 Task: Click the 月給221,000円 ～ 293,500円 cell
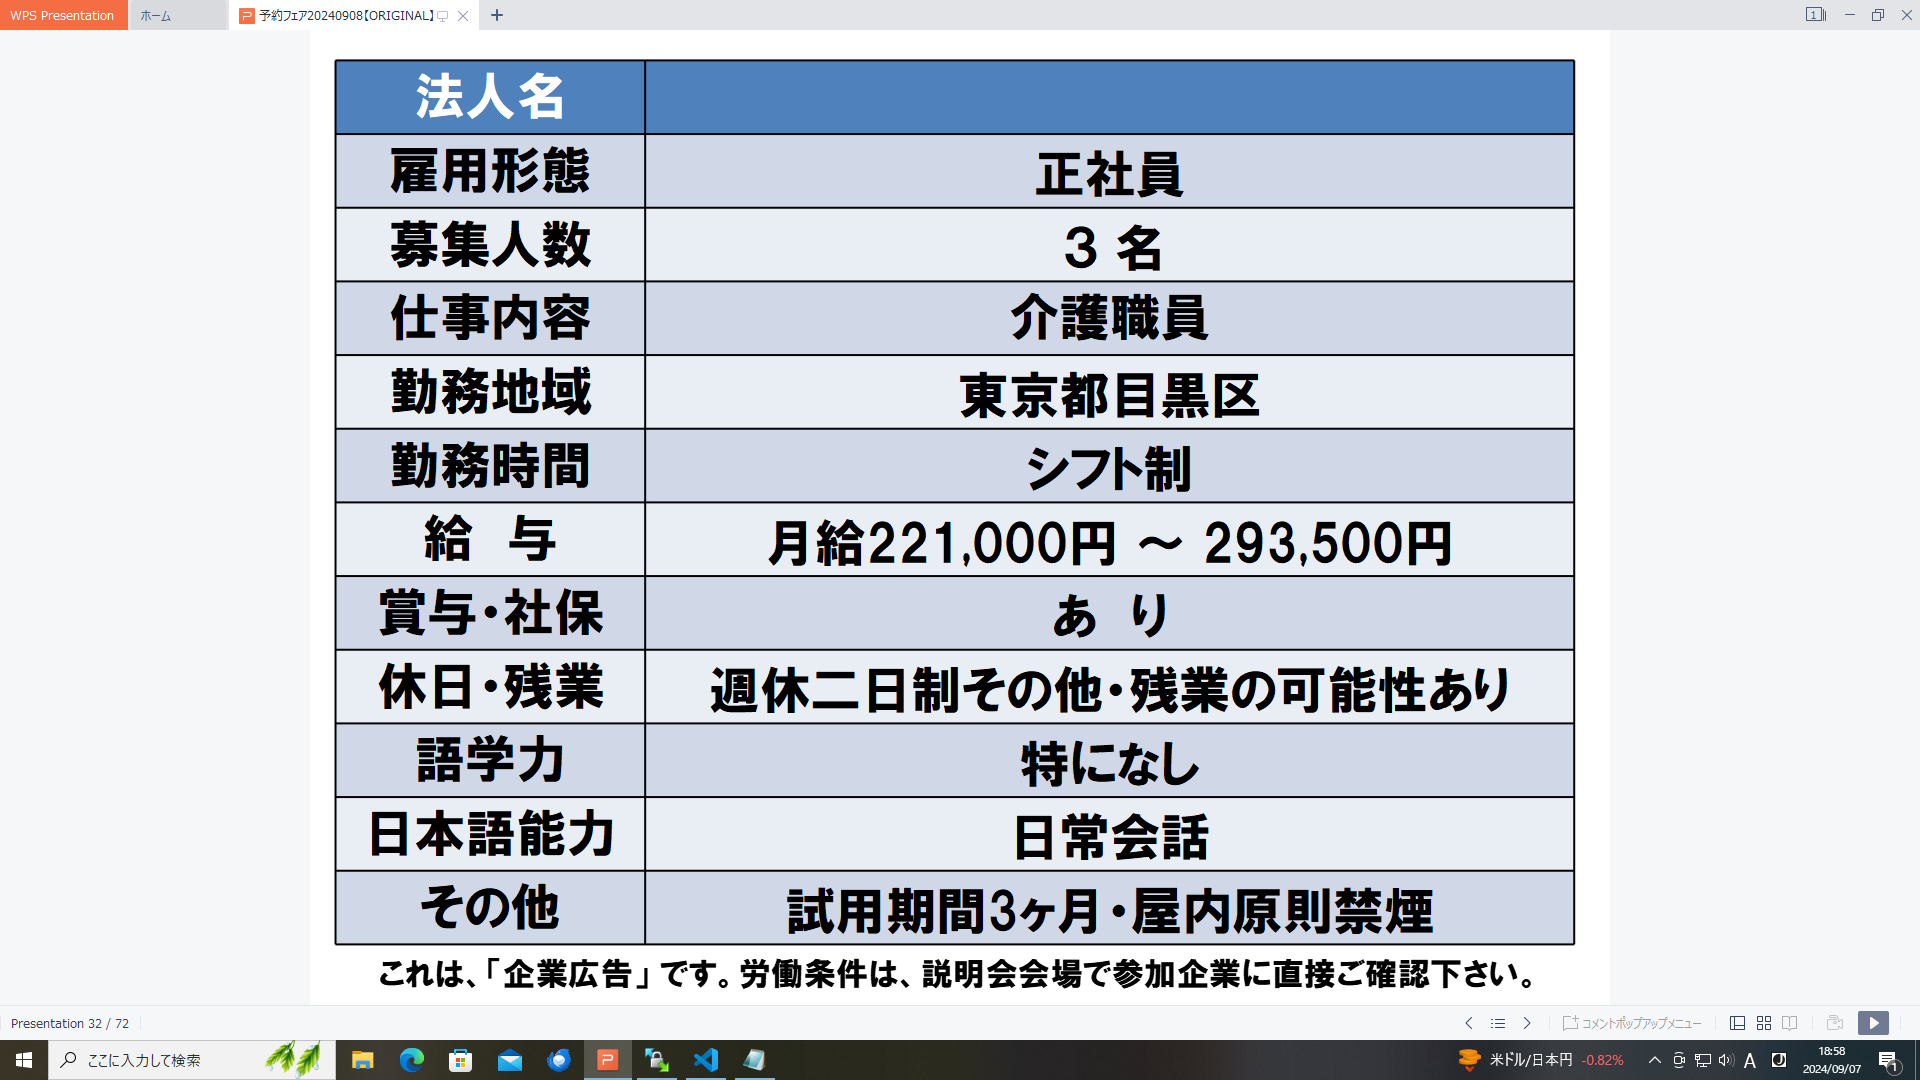[x=1110, y=540]
